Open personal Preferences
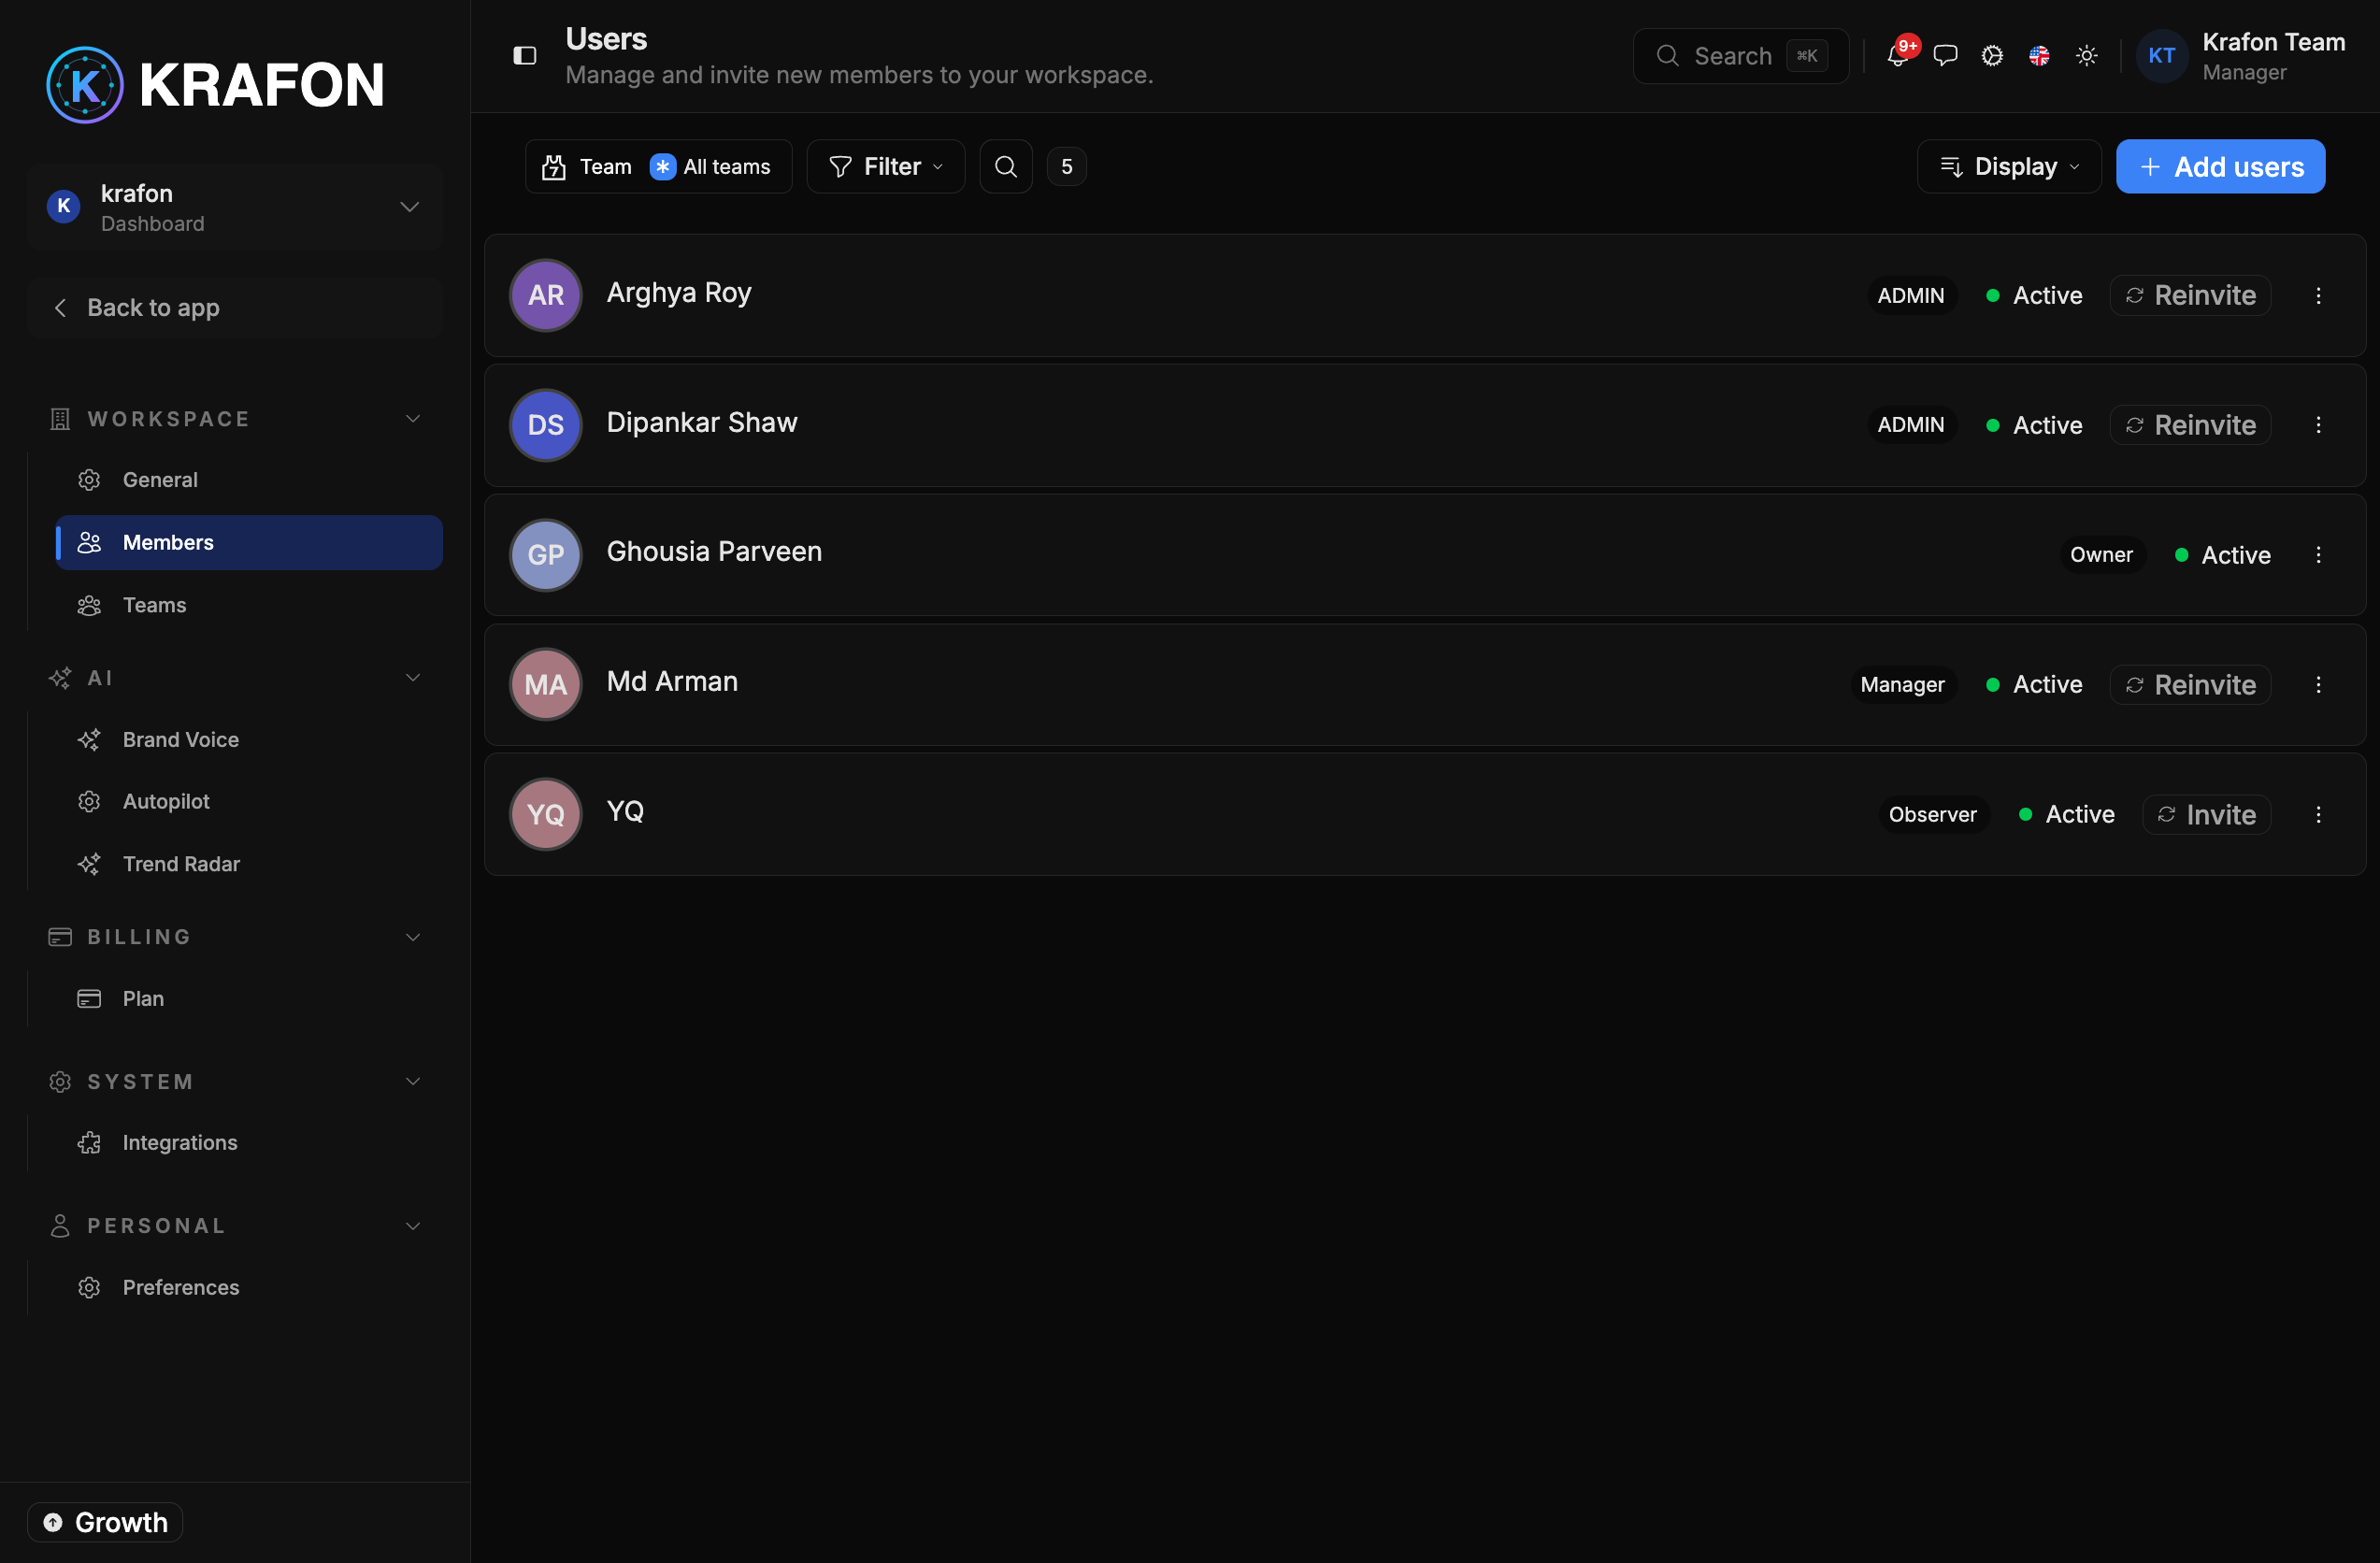This screenshot has width=2380, height=1563. 248,1288
